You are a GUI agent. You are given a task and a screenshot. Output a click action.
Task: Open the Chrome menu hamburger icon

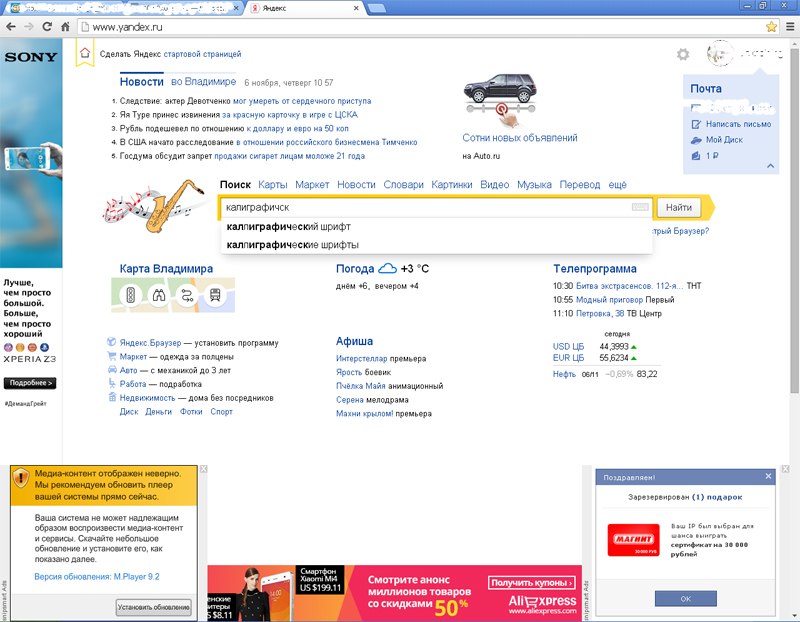click(x=790, y=27)
